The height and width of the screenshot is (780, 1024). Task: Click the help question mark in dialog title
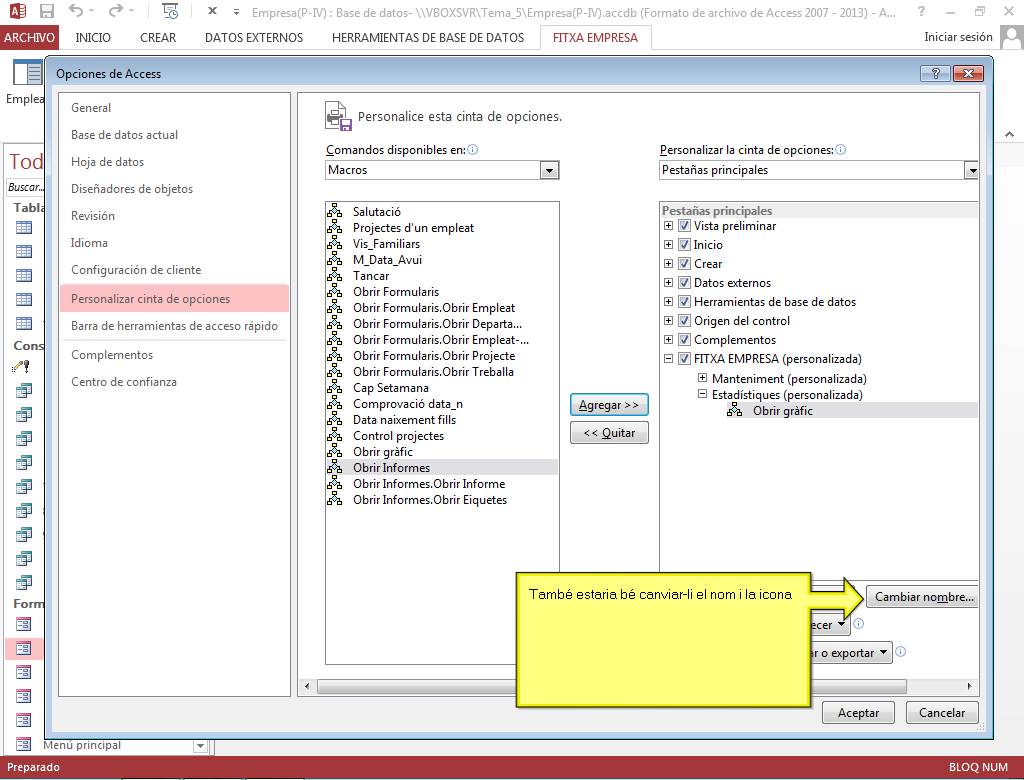(x=935, y=73)
